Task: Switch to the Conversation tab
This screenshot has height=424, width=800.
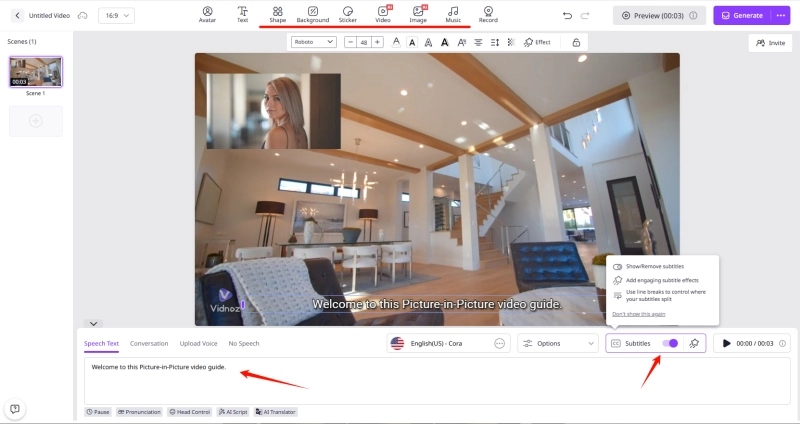Action: pos(149,343)
